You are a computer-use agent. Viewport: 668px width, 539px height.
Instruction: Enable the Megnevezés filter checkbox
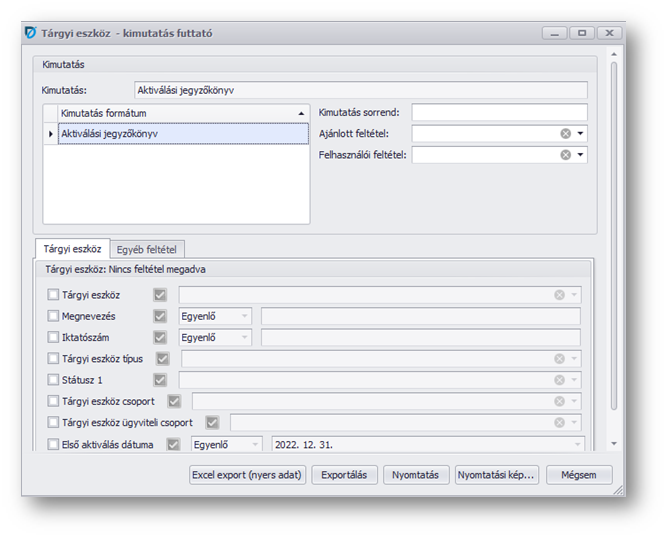tap(54, 316)
